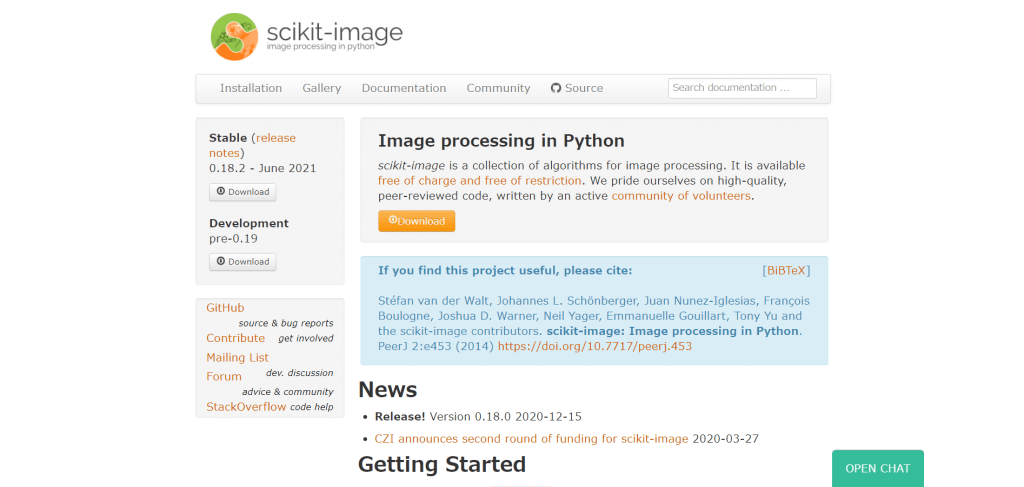Focus the Search documentation field

pos(742,88)
